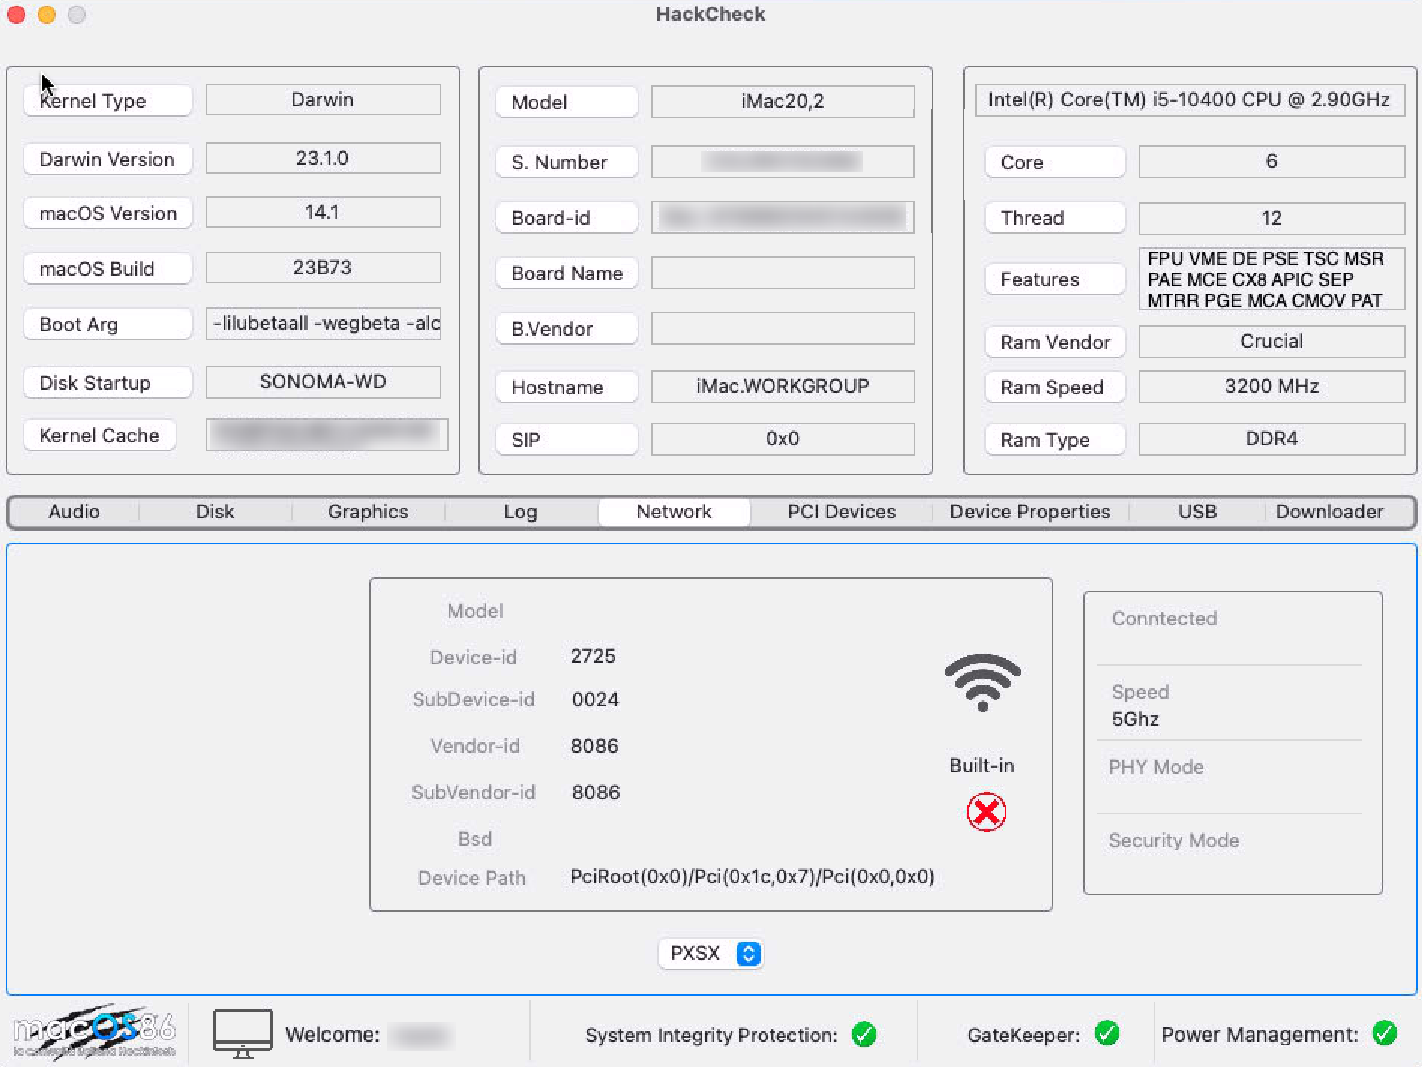Click the 3200 MHz RAM speed field

(x=1272, y=386)
